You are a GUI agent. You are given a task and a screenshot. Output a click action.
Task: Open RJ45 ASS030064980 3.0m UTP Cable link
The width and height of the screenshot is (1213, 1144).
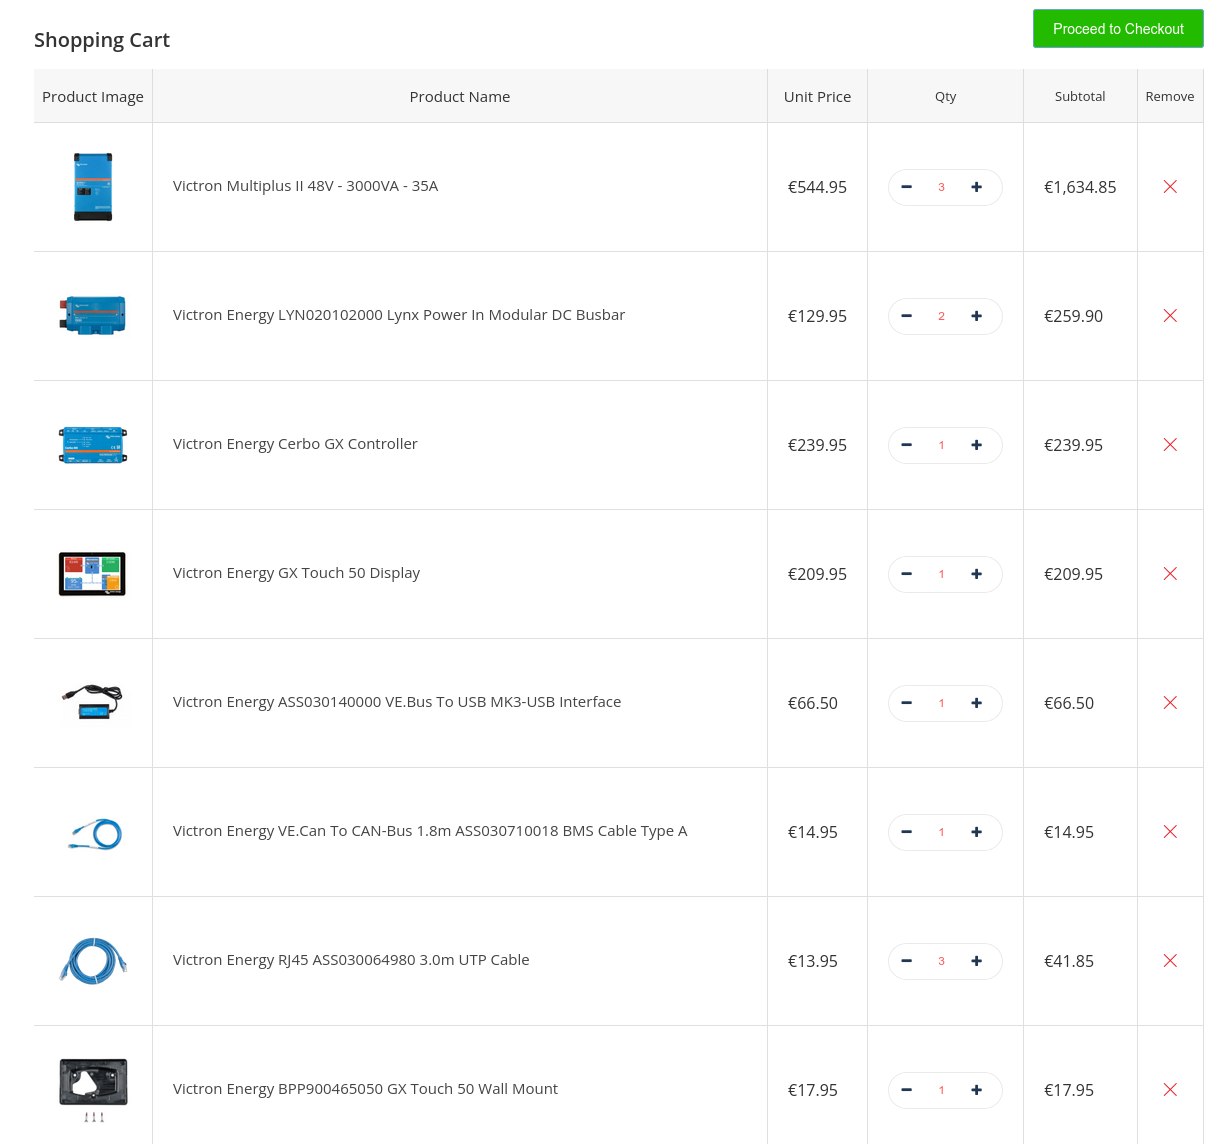click(351, 960)
